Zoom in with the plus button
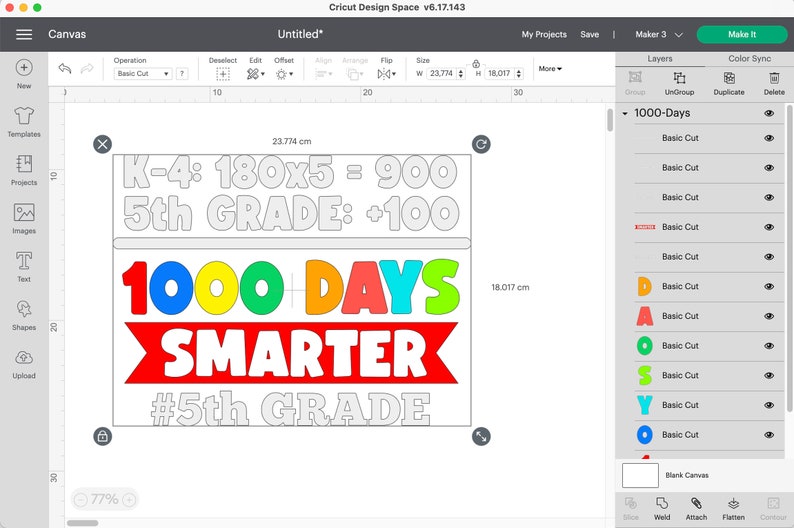 coord(129,500)
